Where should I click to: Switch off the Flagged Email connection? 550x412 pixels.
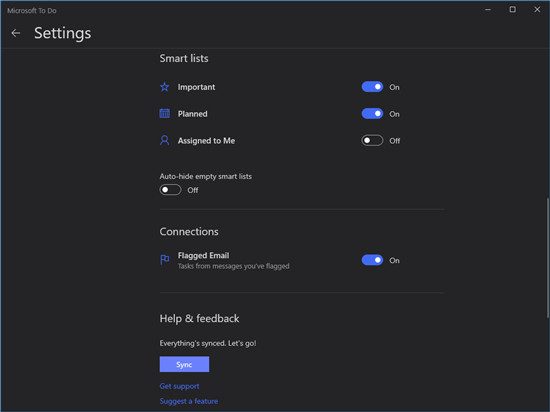tap(372, 260)
